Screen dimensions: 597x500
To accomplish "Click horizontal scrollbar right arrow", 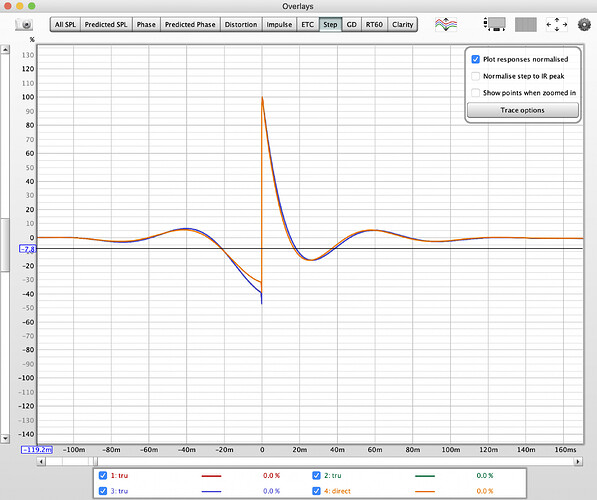I will (x=578, y=462).
